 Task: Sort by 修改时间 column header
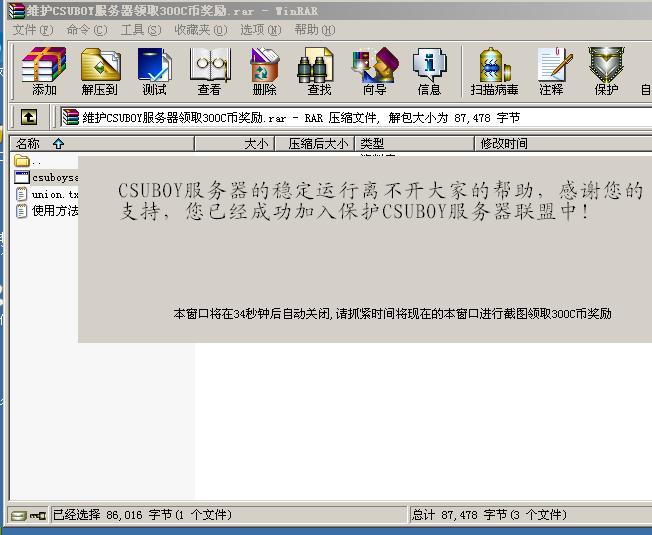[x=563, y=144]
